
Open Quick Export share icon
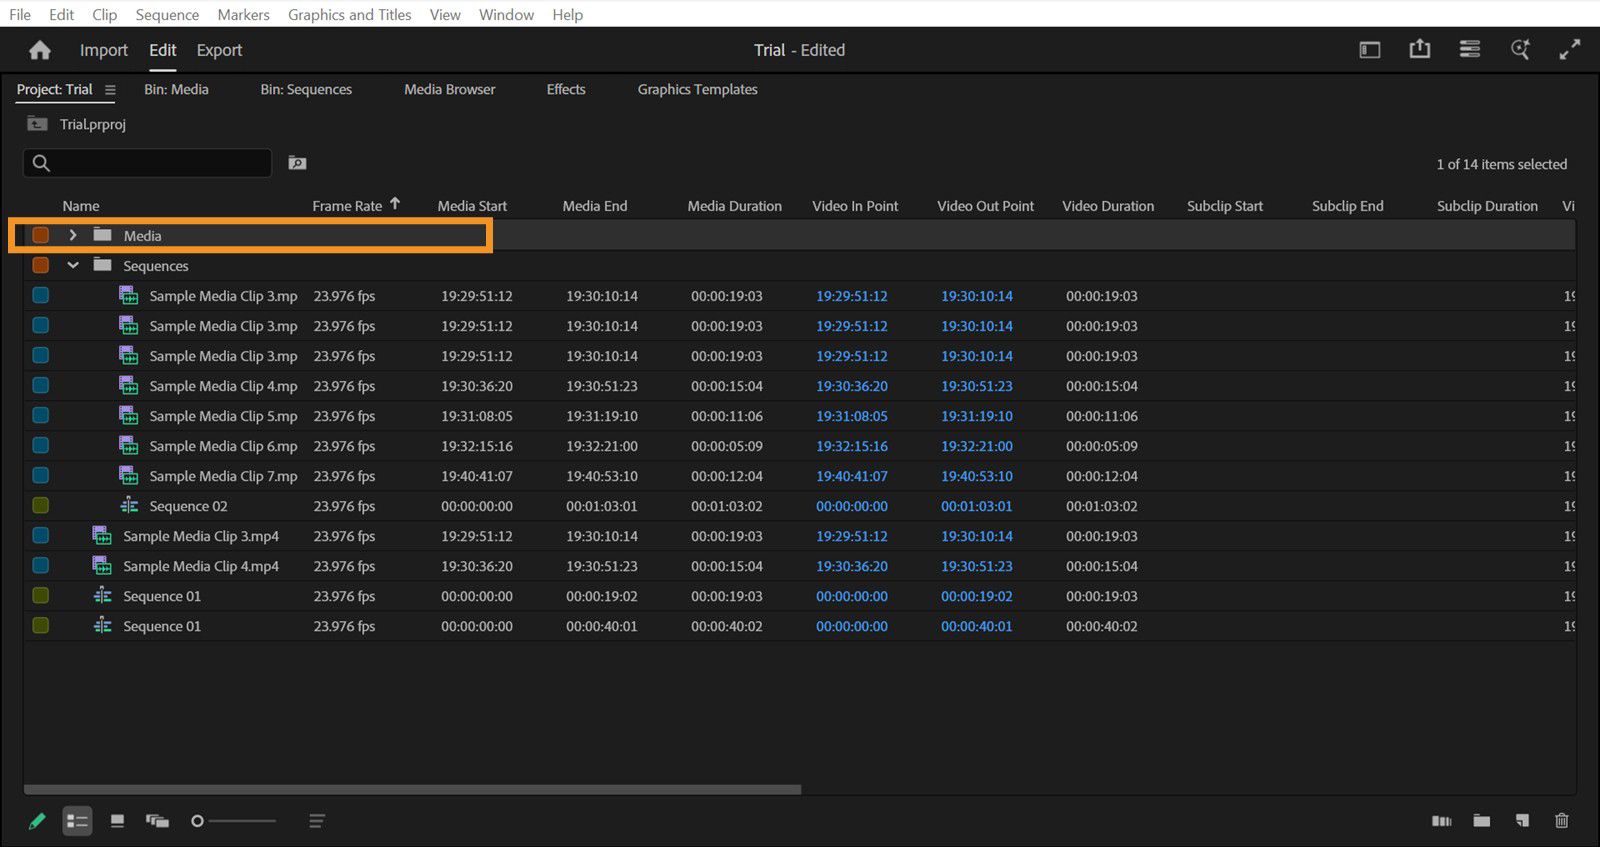1419,50
